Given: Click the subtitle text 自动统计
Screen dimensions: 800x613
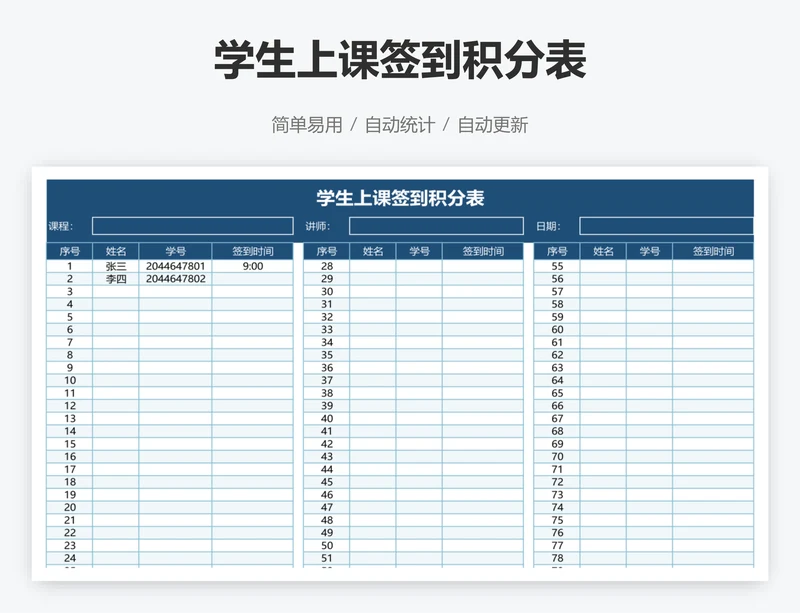Looking at the screenshot, I should click(x=399, y=125).
